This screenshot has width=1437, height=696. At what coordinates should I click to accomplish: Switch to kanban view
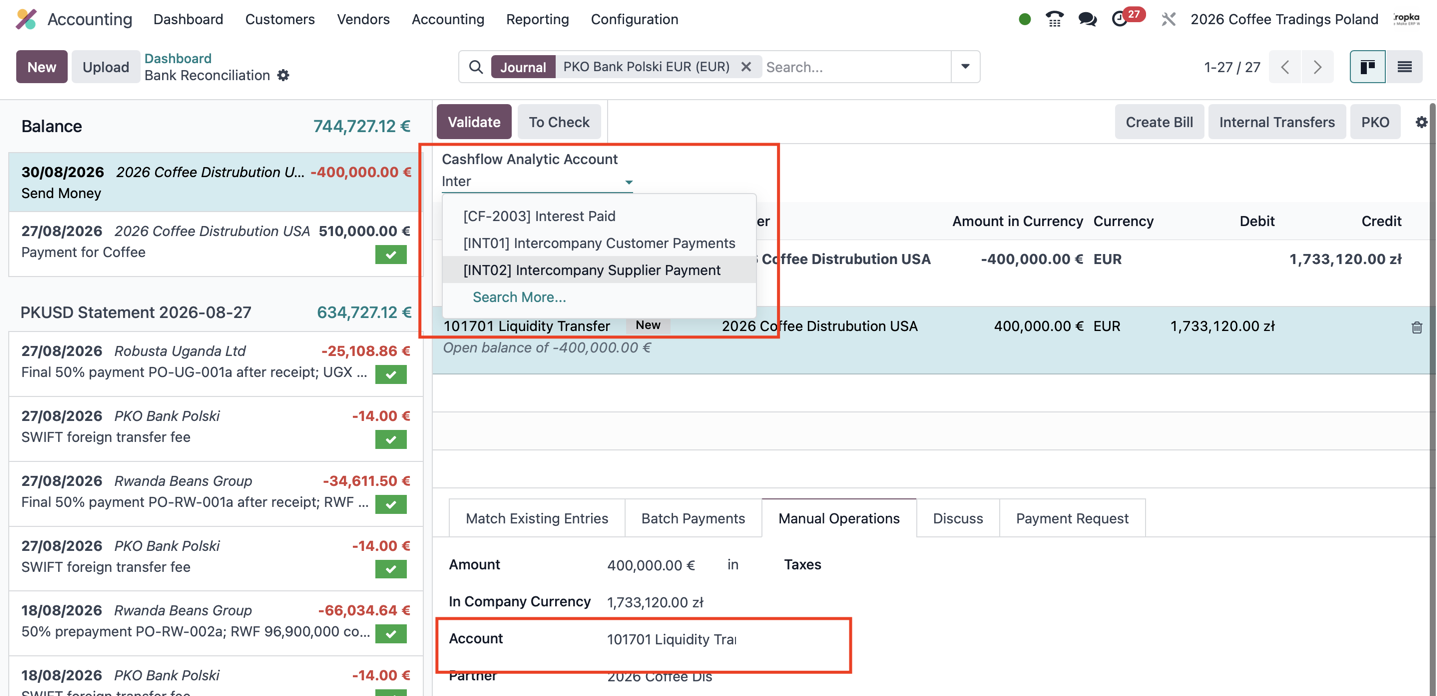[1367, 67]
